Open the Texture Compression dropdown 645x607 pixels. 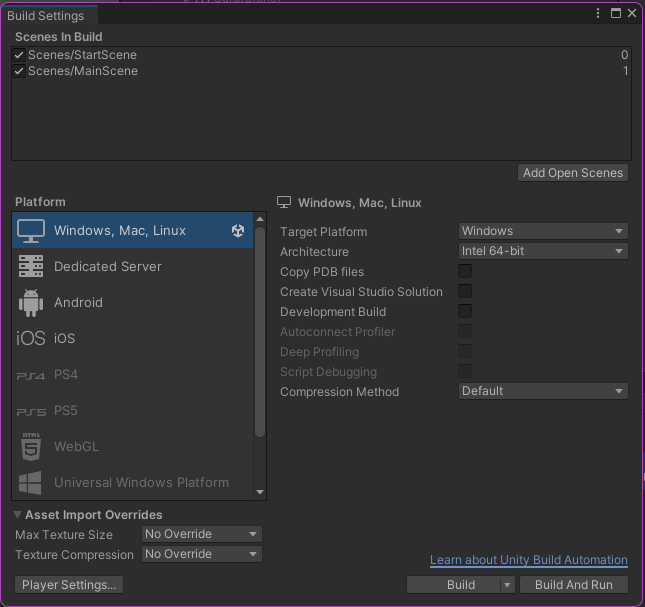(202, 554)
